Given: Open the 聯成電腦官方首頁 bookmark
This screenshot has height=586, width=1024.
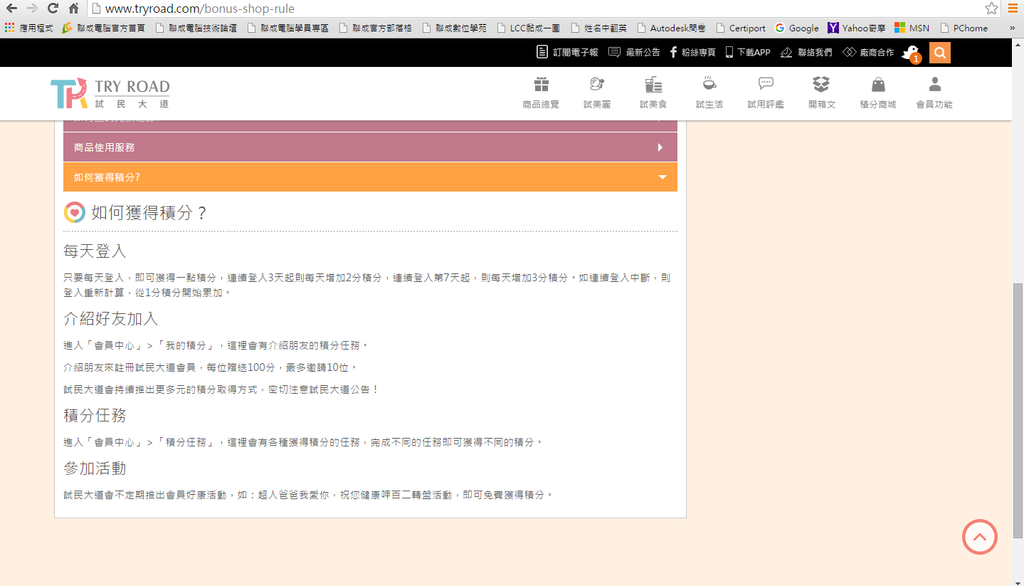Looking at the screenshot, I should (x=104, y=28).
